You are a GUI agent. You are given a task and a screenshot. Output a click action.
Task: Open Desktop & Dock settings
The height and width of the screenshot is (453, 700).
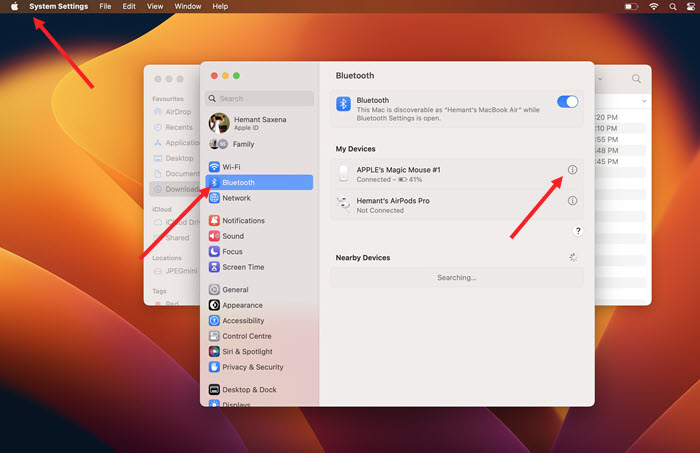coord(259,390)
